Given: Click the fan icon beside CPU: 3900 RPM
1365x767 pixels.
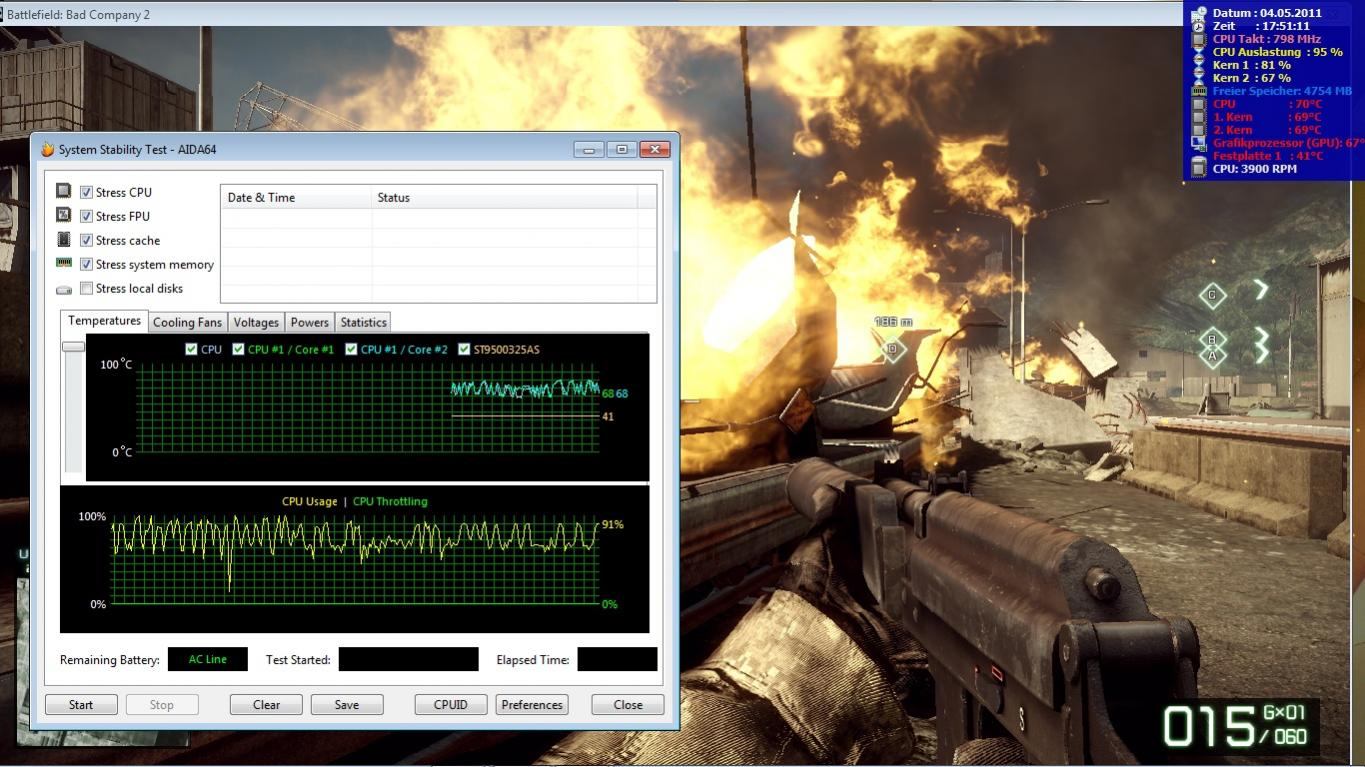Looking at the screenshot, I should pyautogui.click(x=1199, y=169).
